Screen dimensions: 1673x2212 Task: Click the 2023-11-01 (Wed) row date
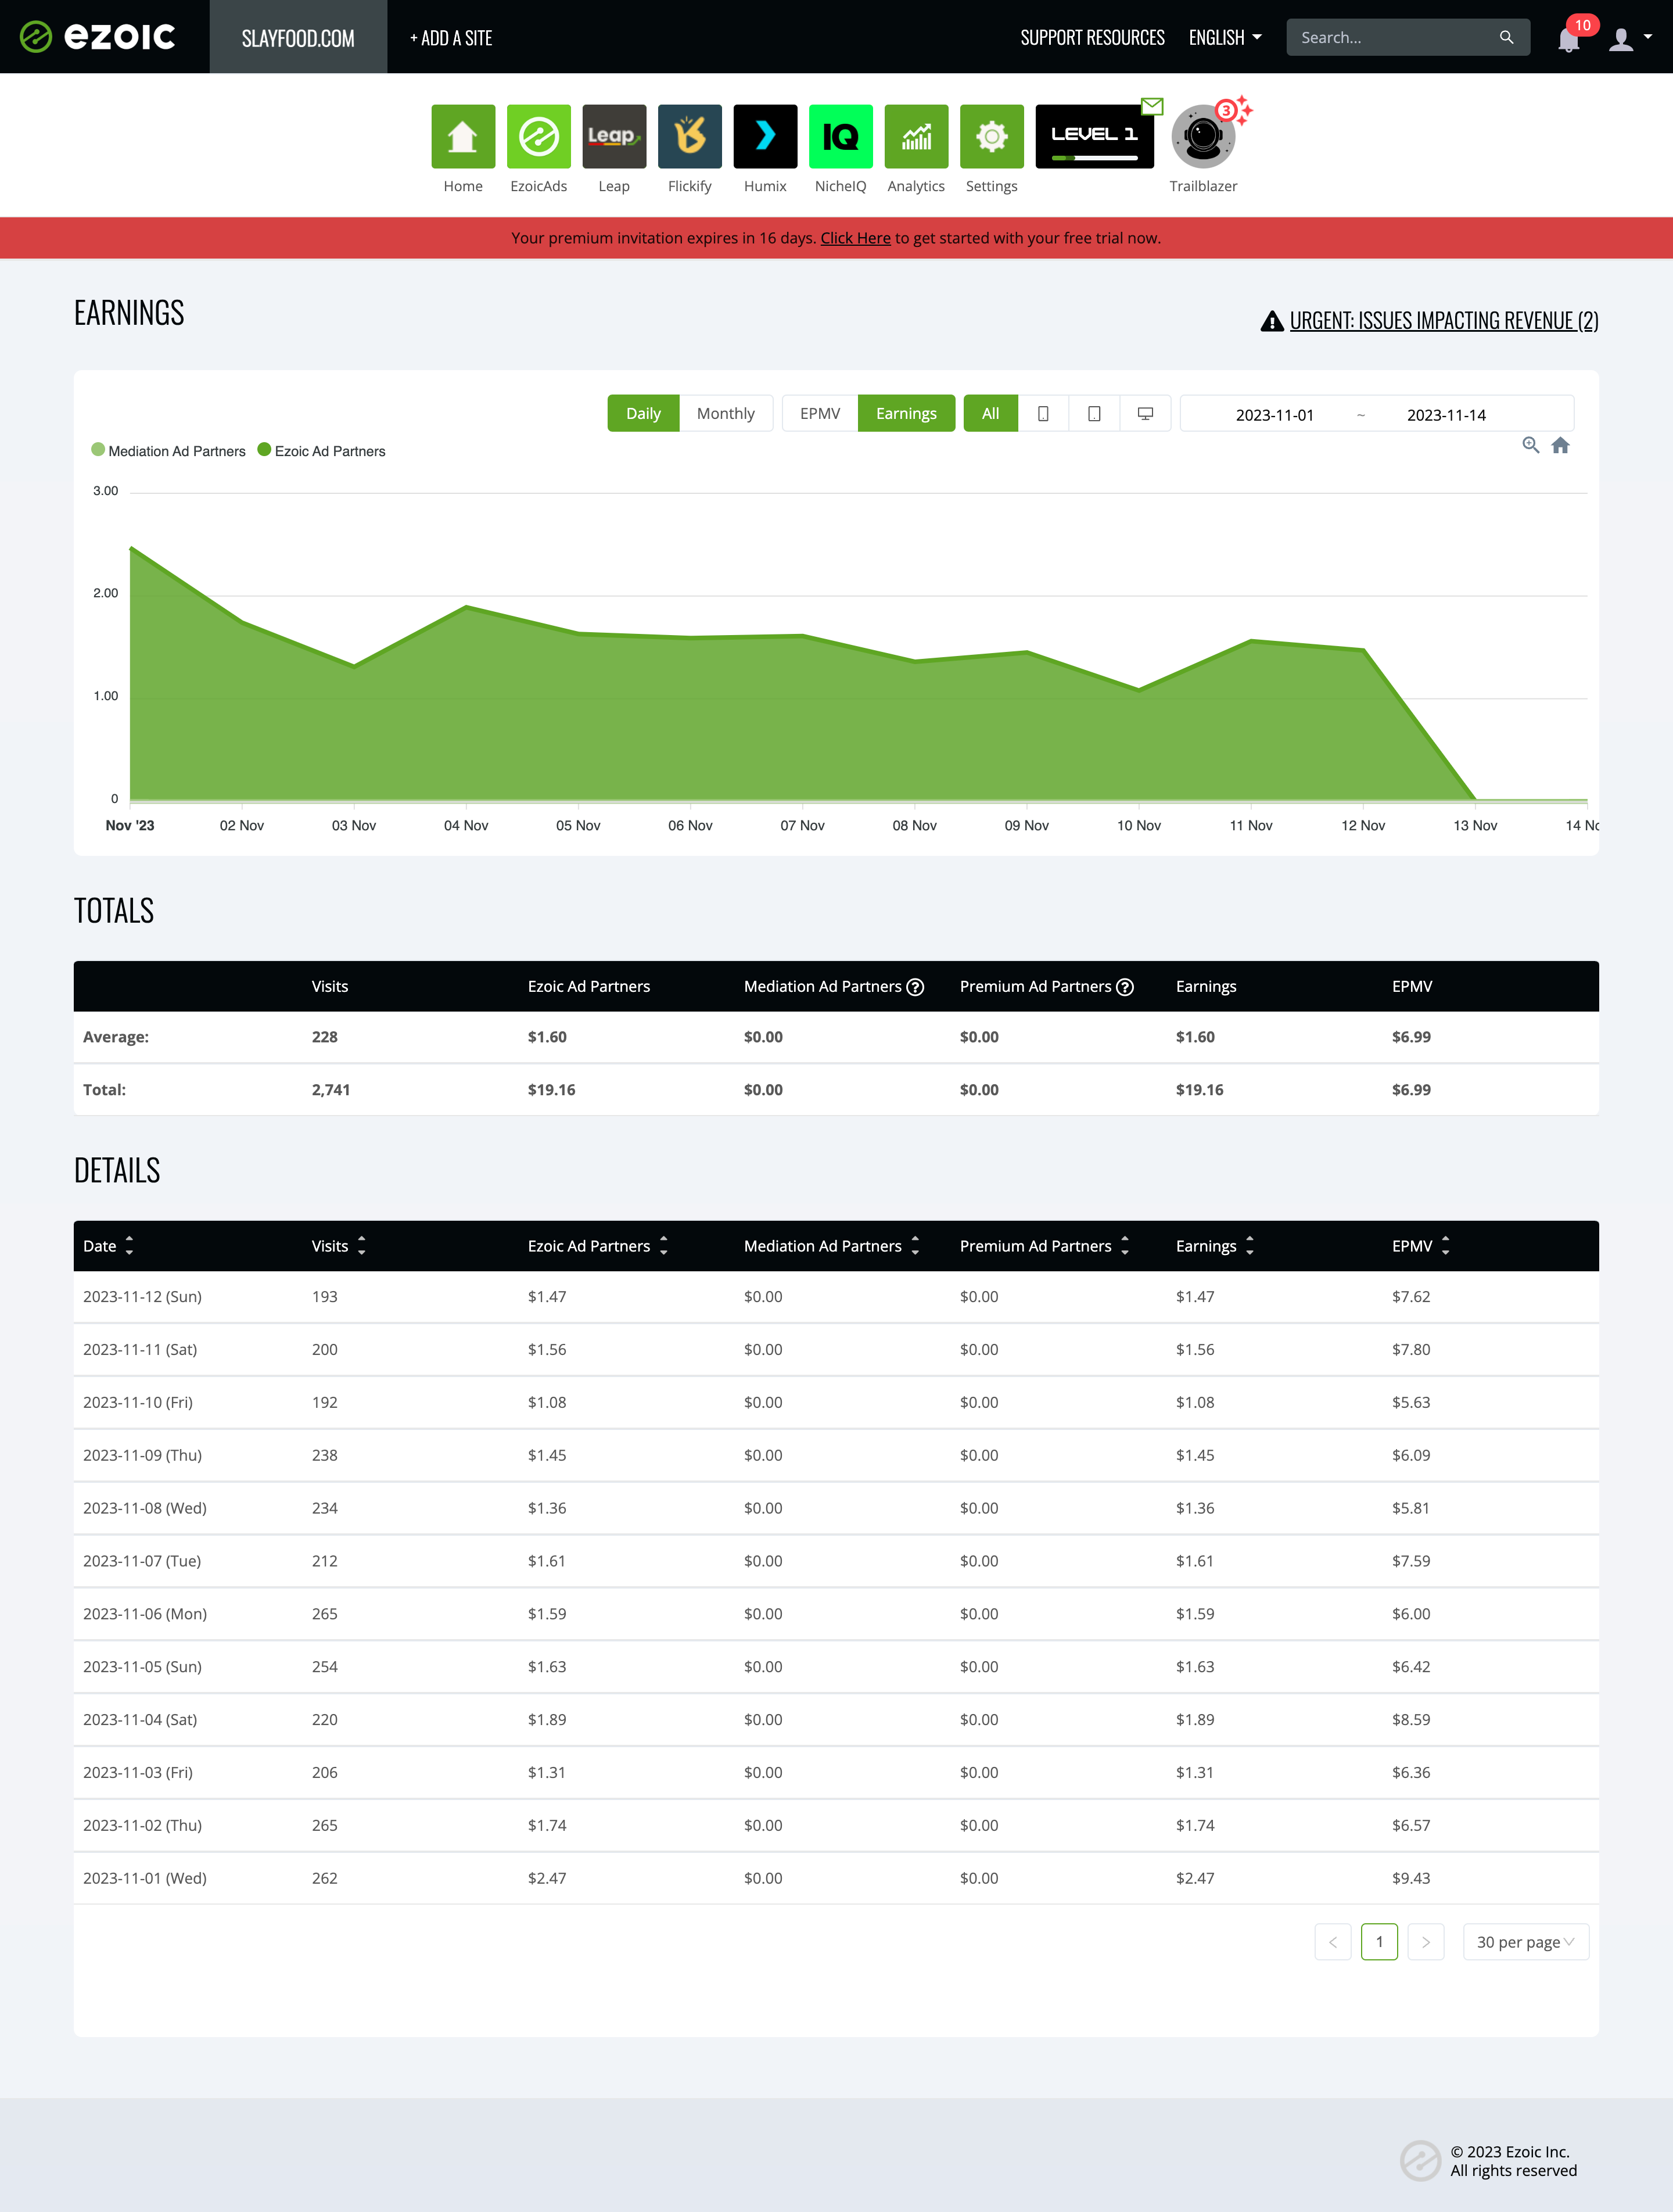click(x=144, y=1878)
